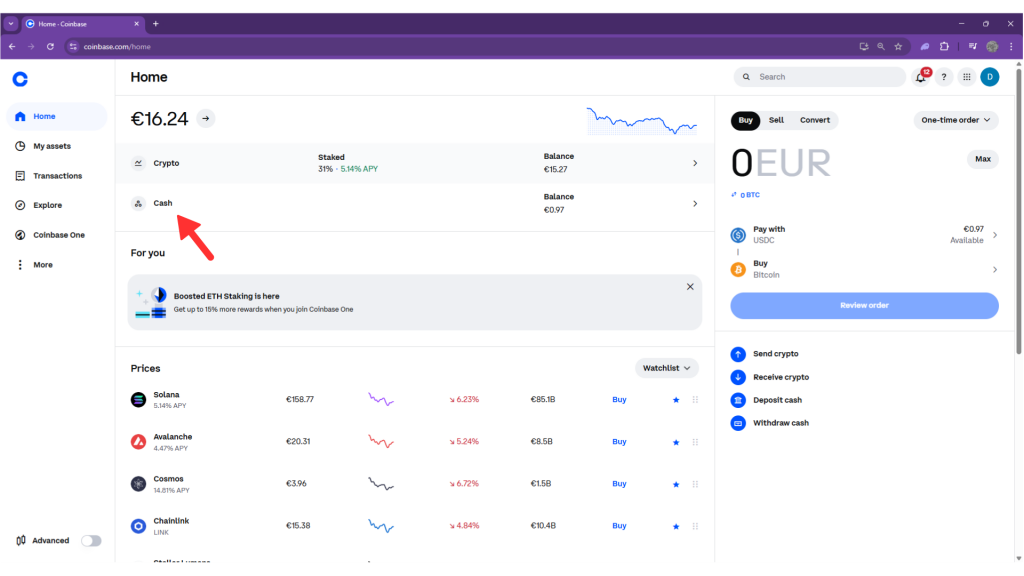Click the Deposit cash icon
1024x576 pixels.
pos(738,400)
